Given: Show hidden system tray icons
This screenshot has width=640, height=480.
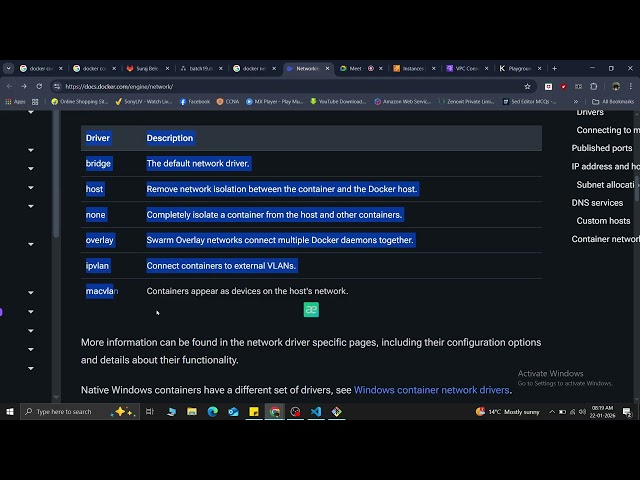Looking at the screenshot, I should [552, 412].
